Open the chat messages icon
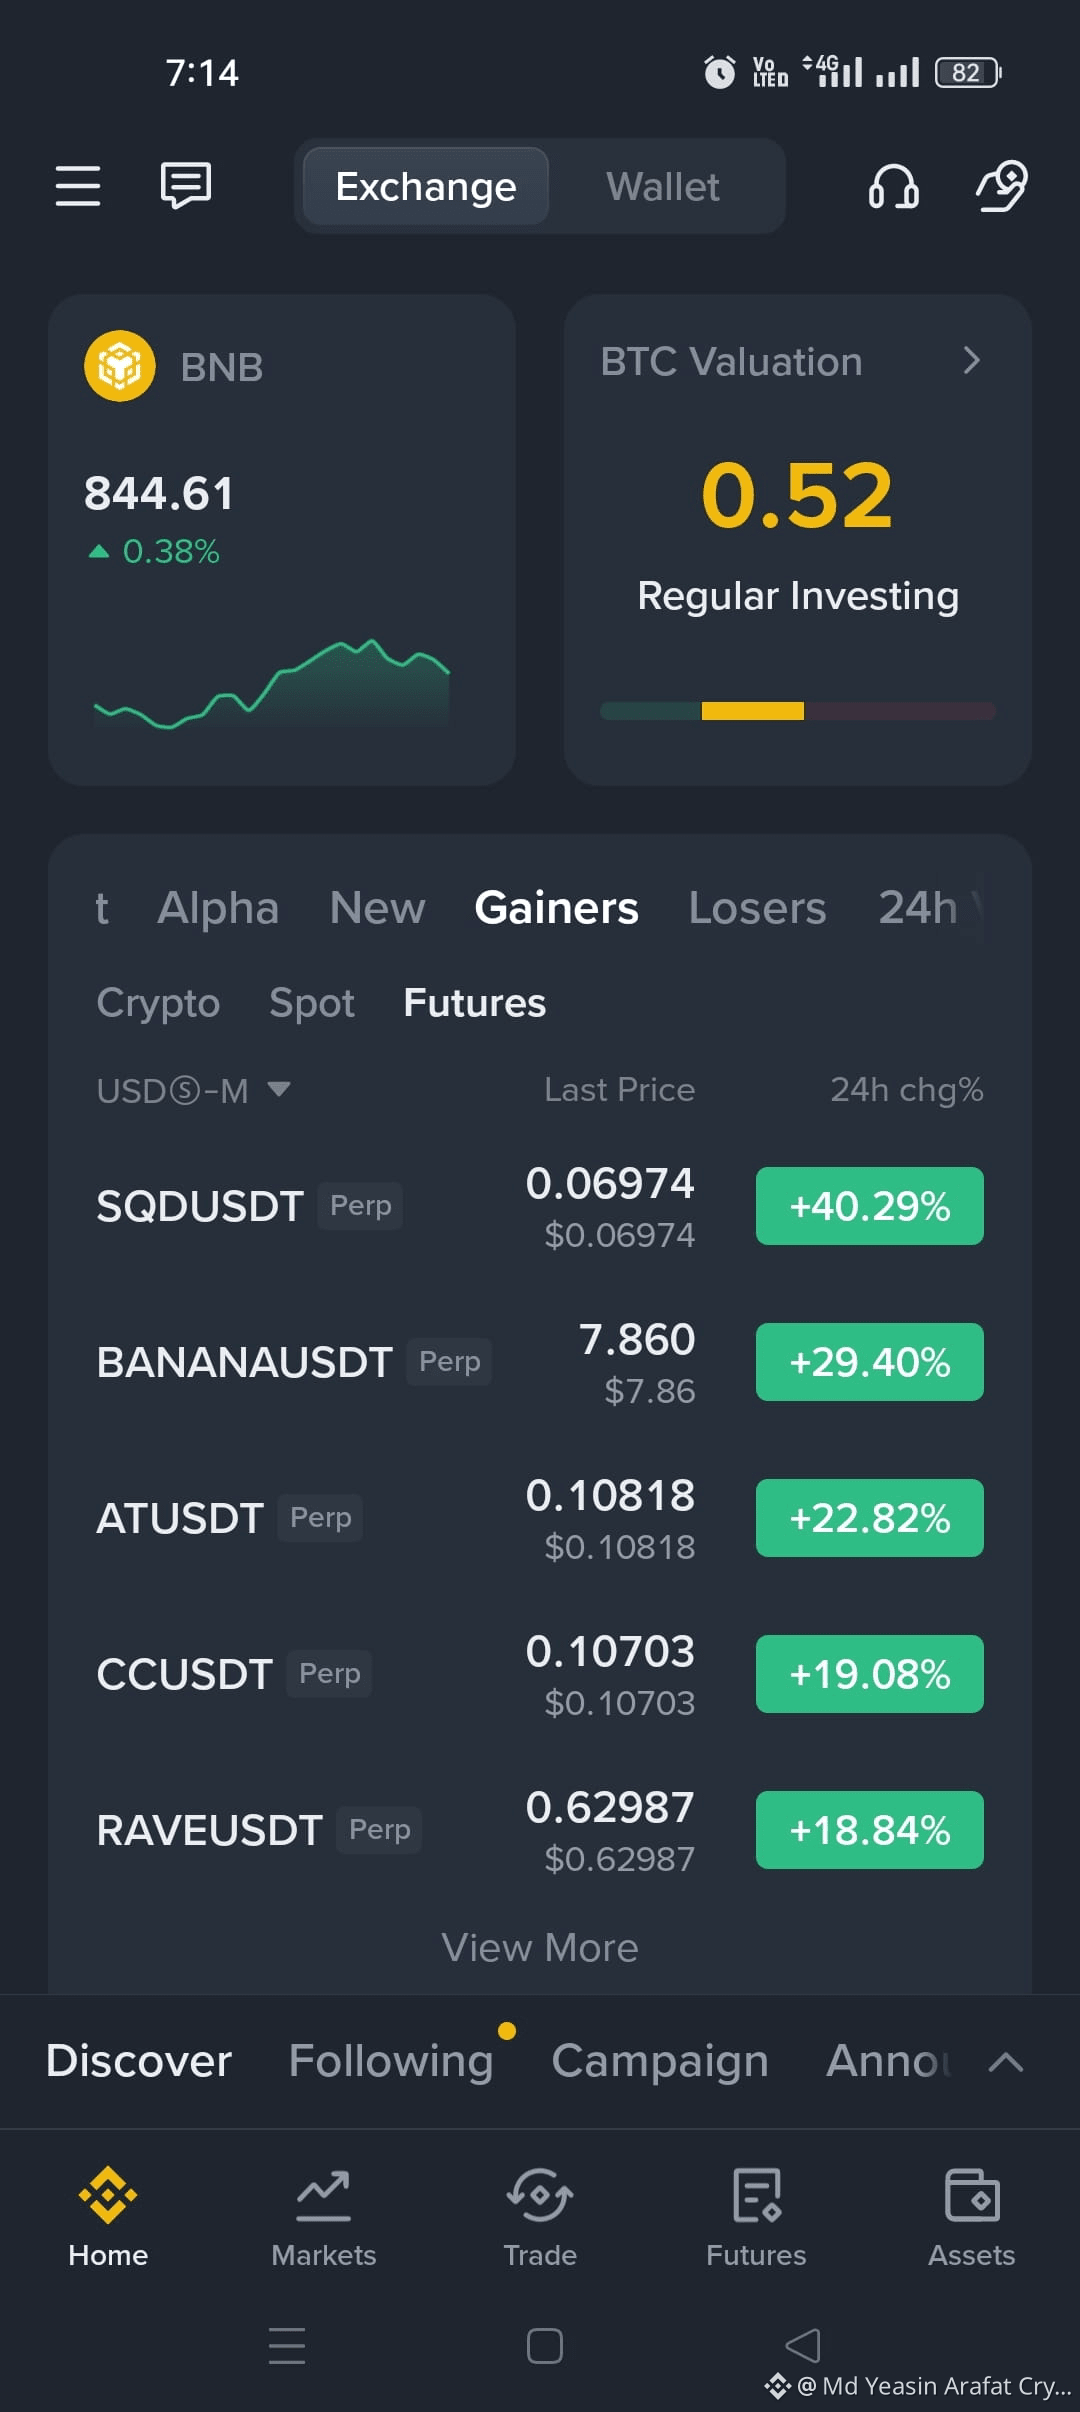The width and height of the screenshot is (1080, 2412). pyautogui.click(x=186, y=185)
